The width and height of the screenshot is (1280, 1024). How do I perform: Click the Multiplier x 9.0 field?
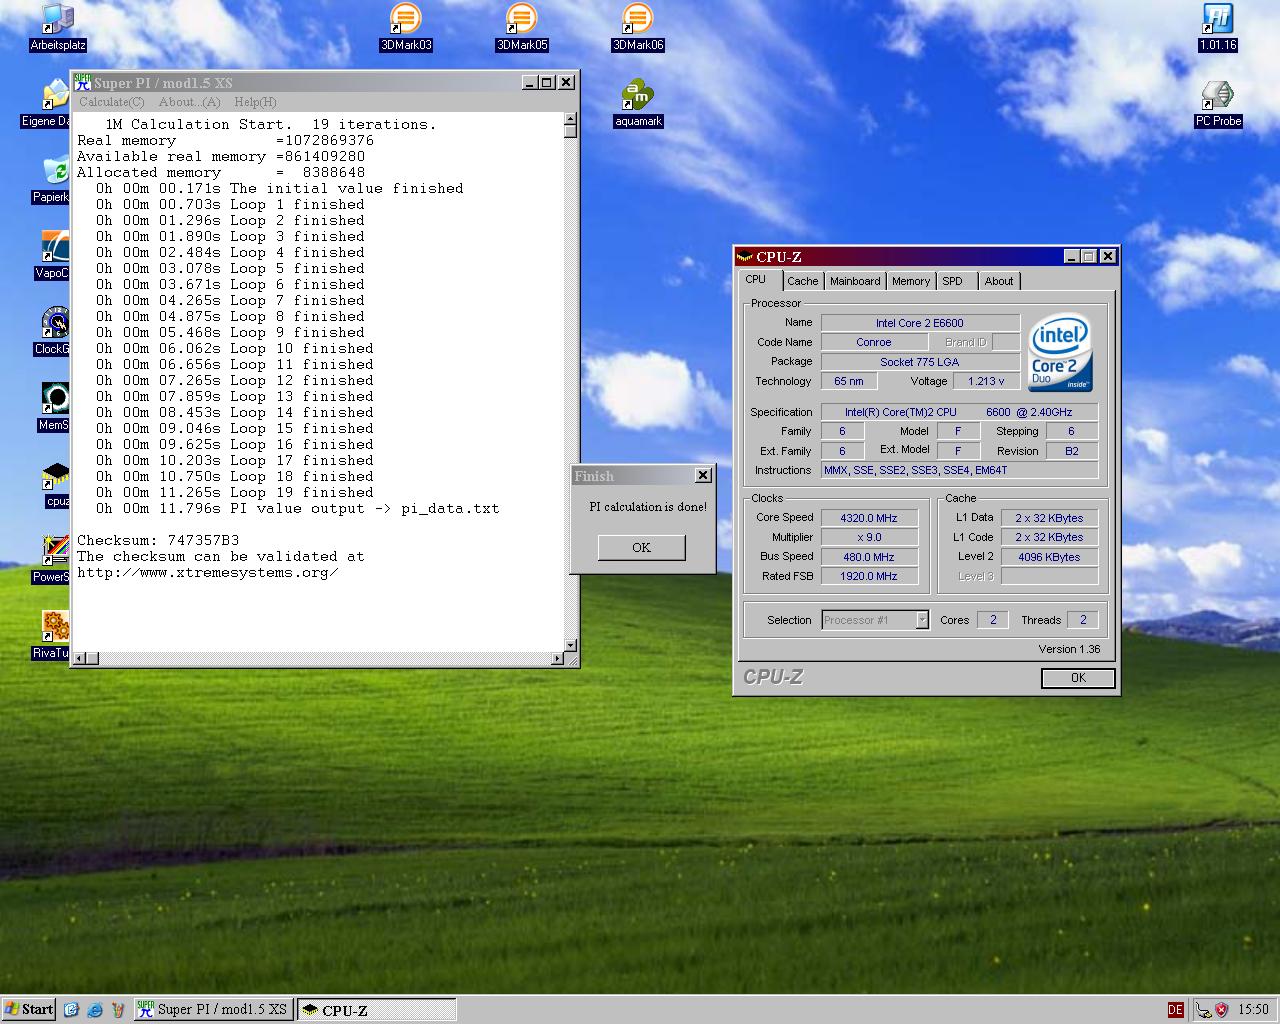click(x=869, y=537)
